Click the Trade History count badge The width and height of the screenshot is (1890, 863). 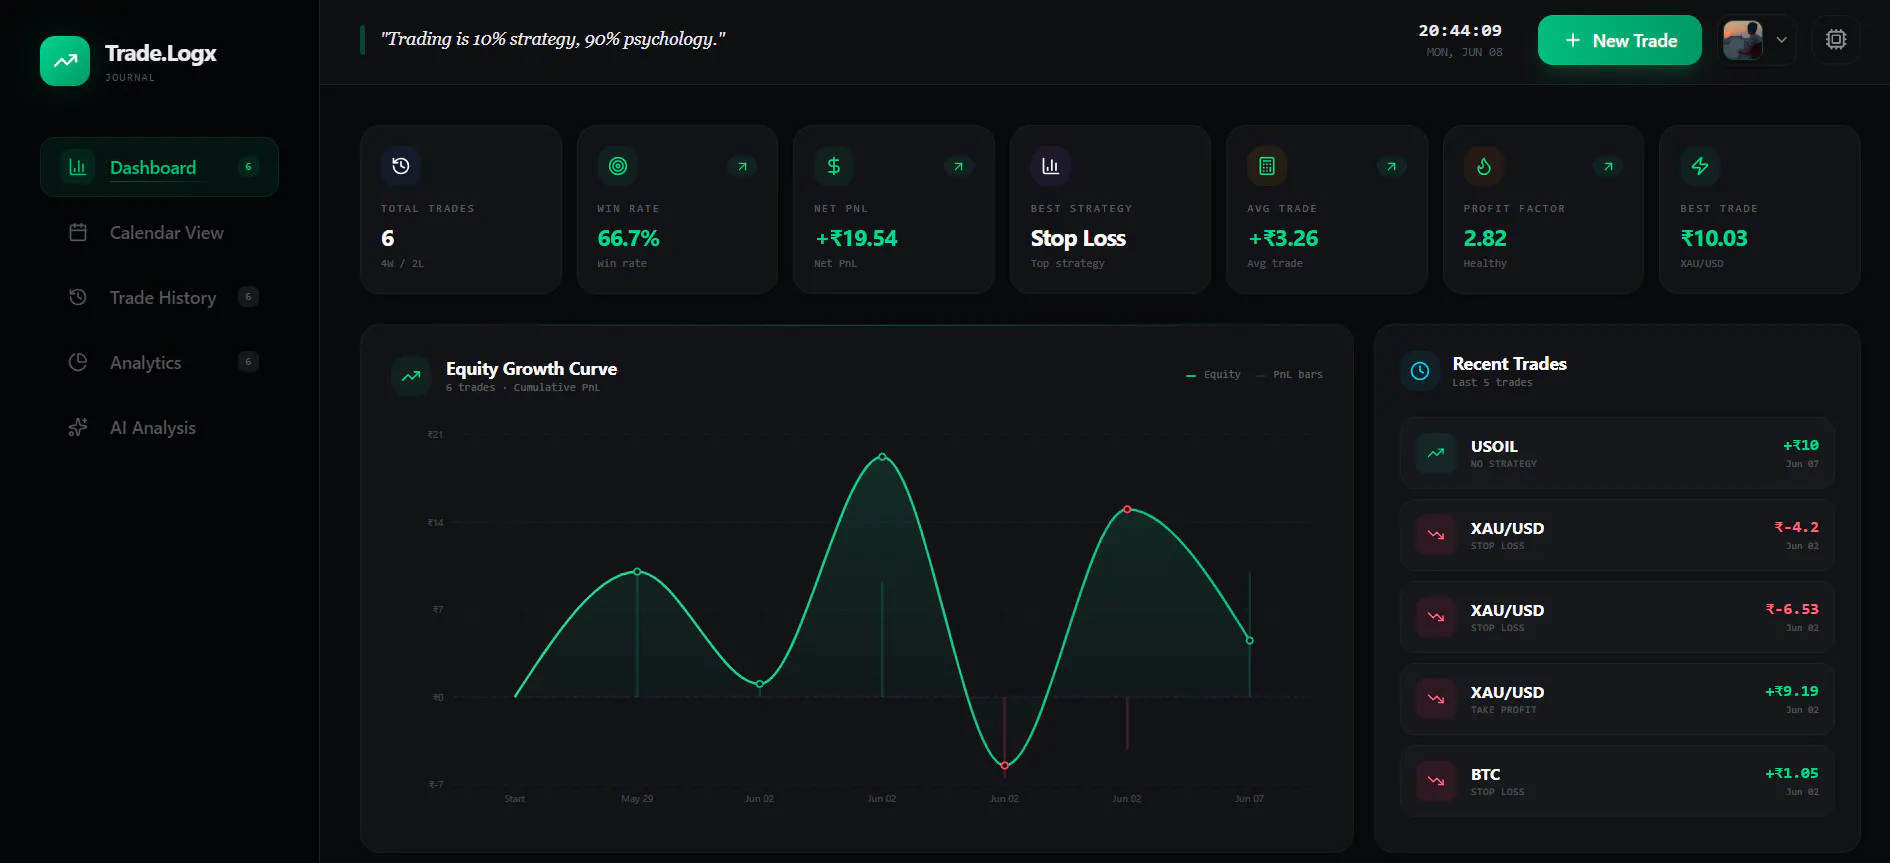point(249,297)
